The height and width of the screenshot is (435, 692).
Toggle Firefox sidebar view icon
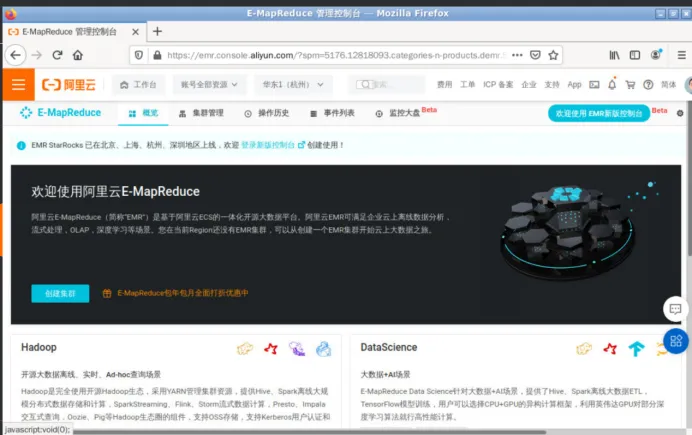pyautogui.click(x=635, y=55)
